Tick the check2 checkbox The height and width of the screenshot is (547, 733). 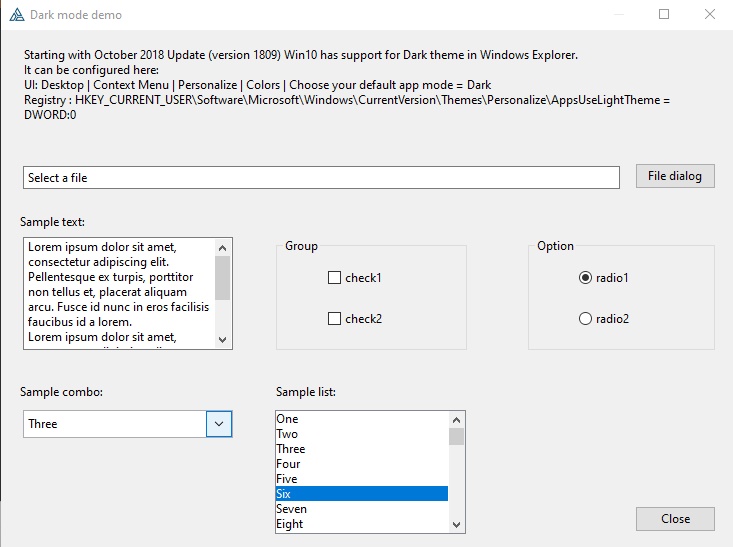coord(335,319)
